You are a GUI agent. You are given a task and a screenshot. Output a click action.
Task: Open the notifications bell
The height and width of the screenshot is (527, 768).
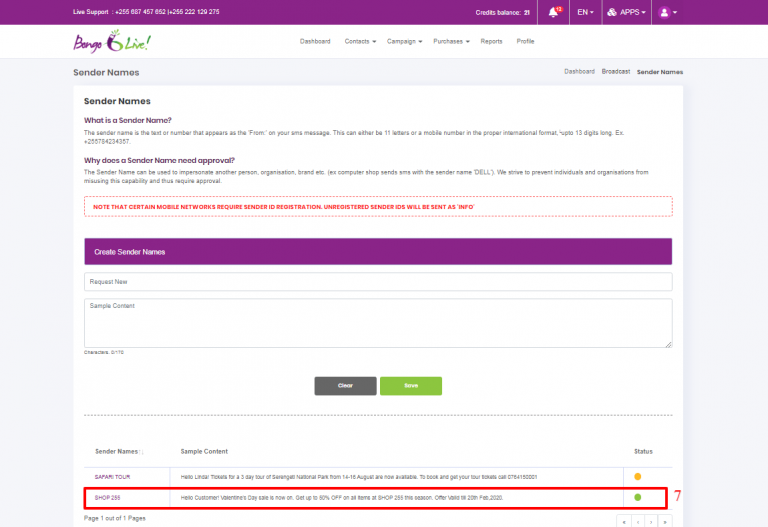click(553, 12)
